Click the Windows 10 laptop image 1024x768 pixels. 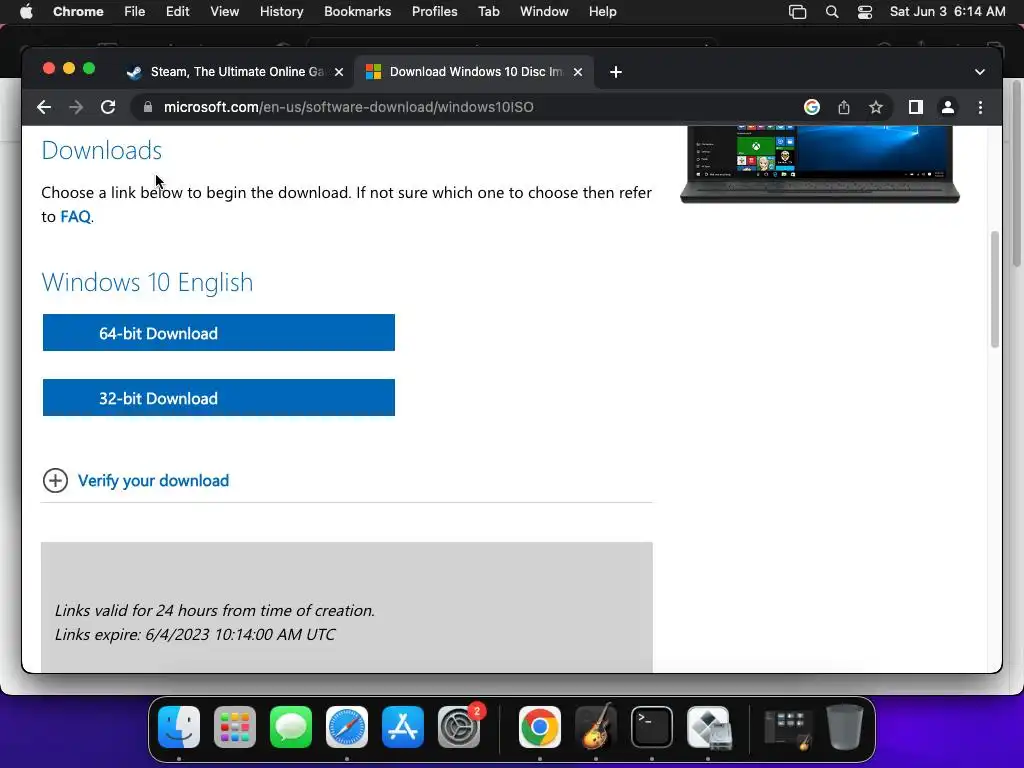click(x=820, y=164)
